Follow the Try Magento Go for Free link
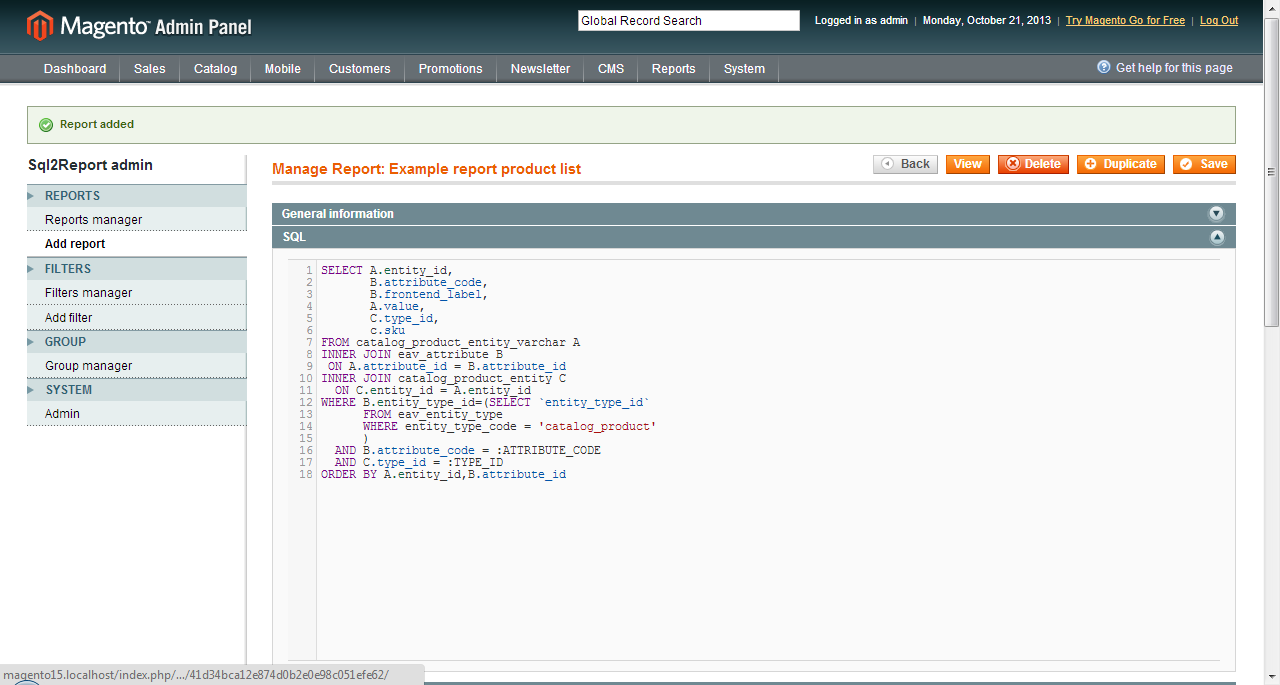This screenshot has width=1280, height=685. (x=1125, y=20)
